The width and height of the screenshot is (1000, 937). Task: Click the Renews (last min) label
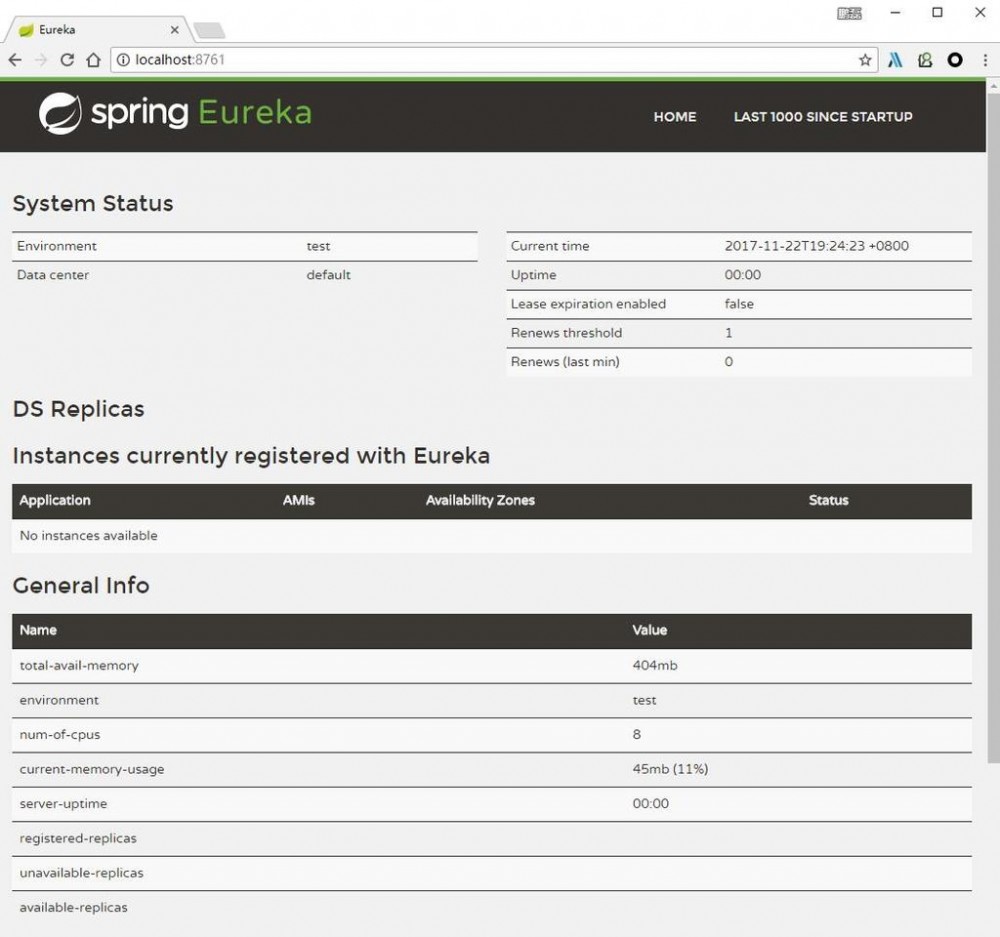point(565,362)
